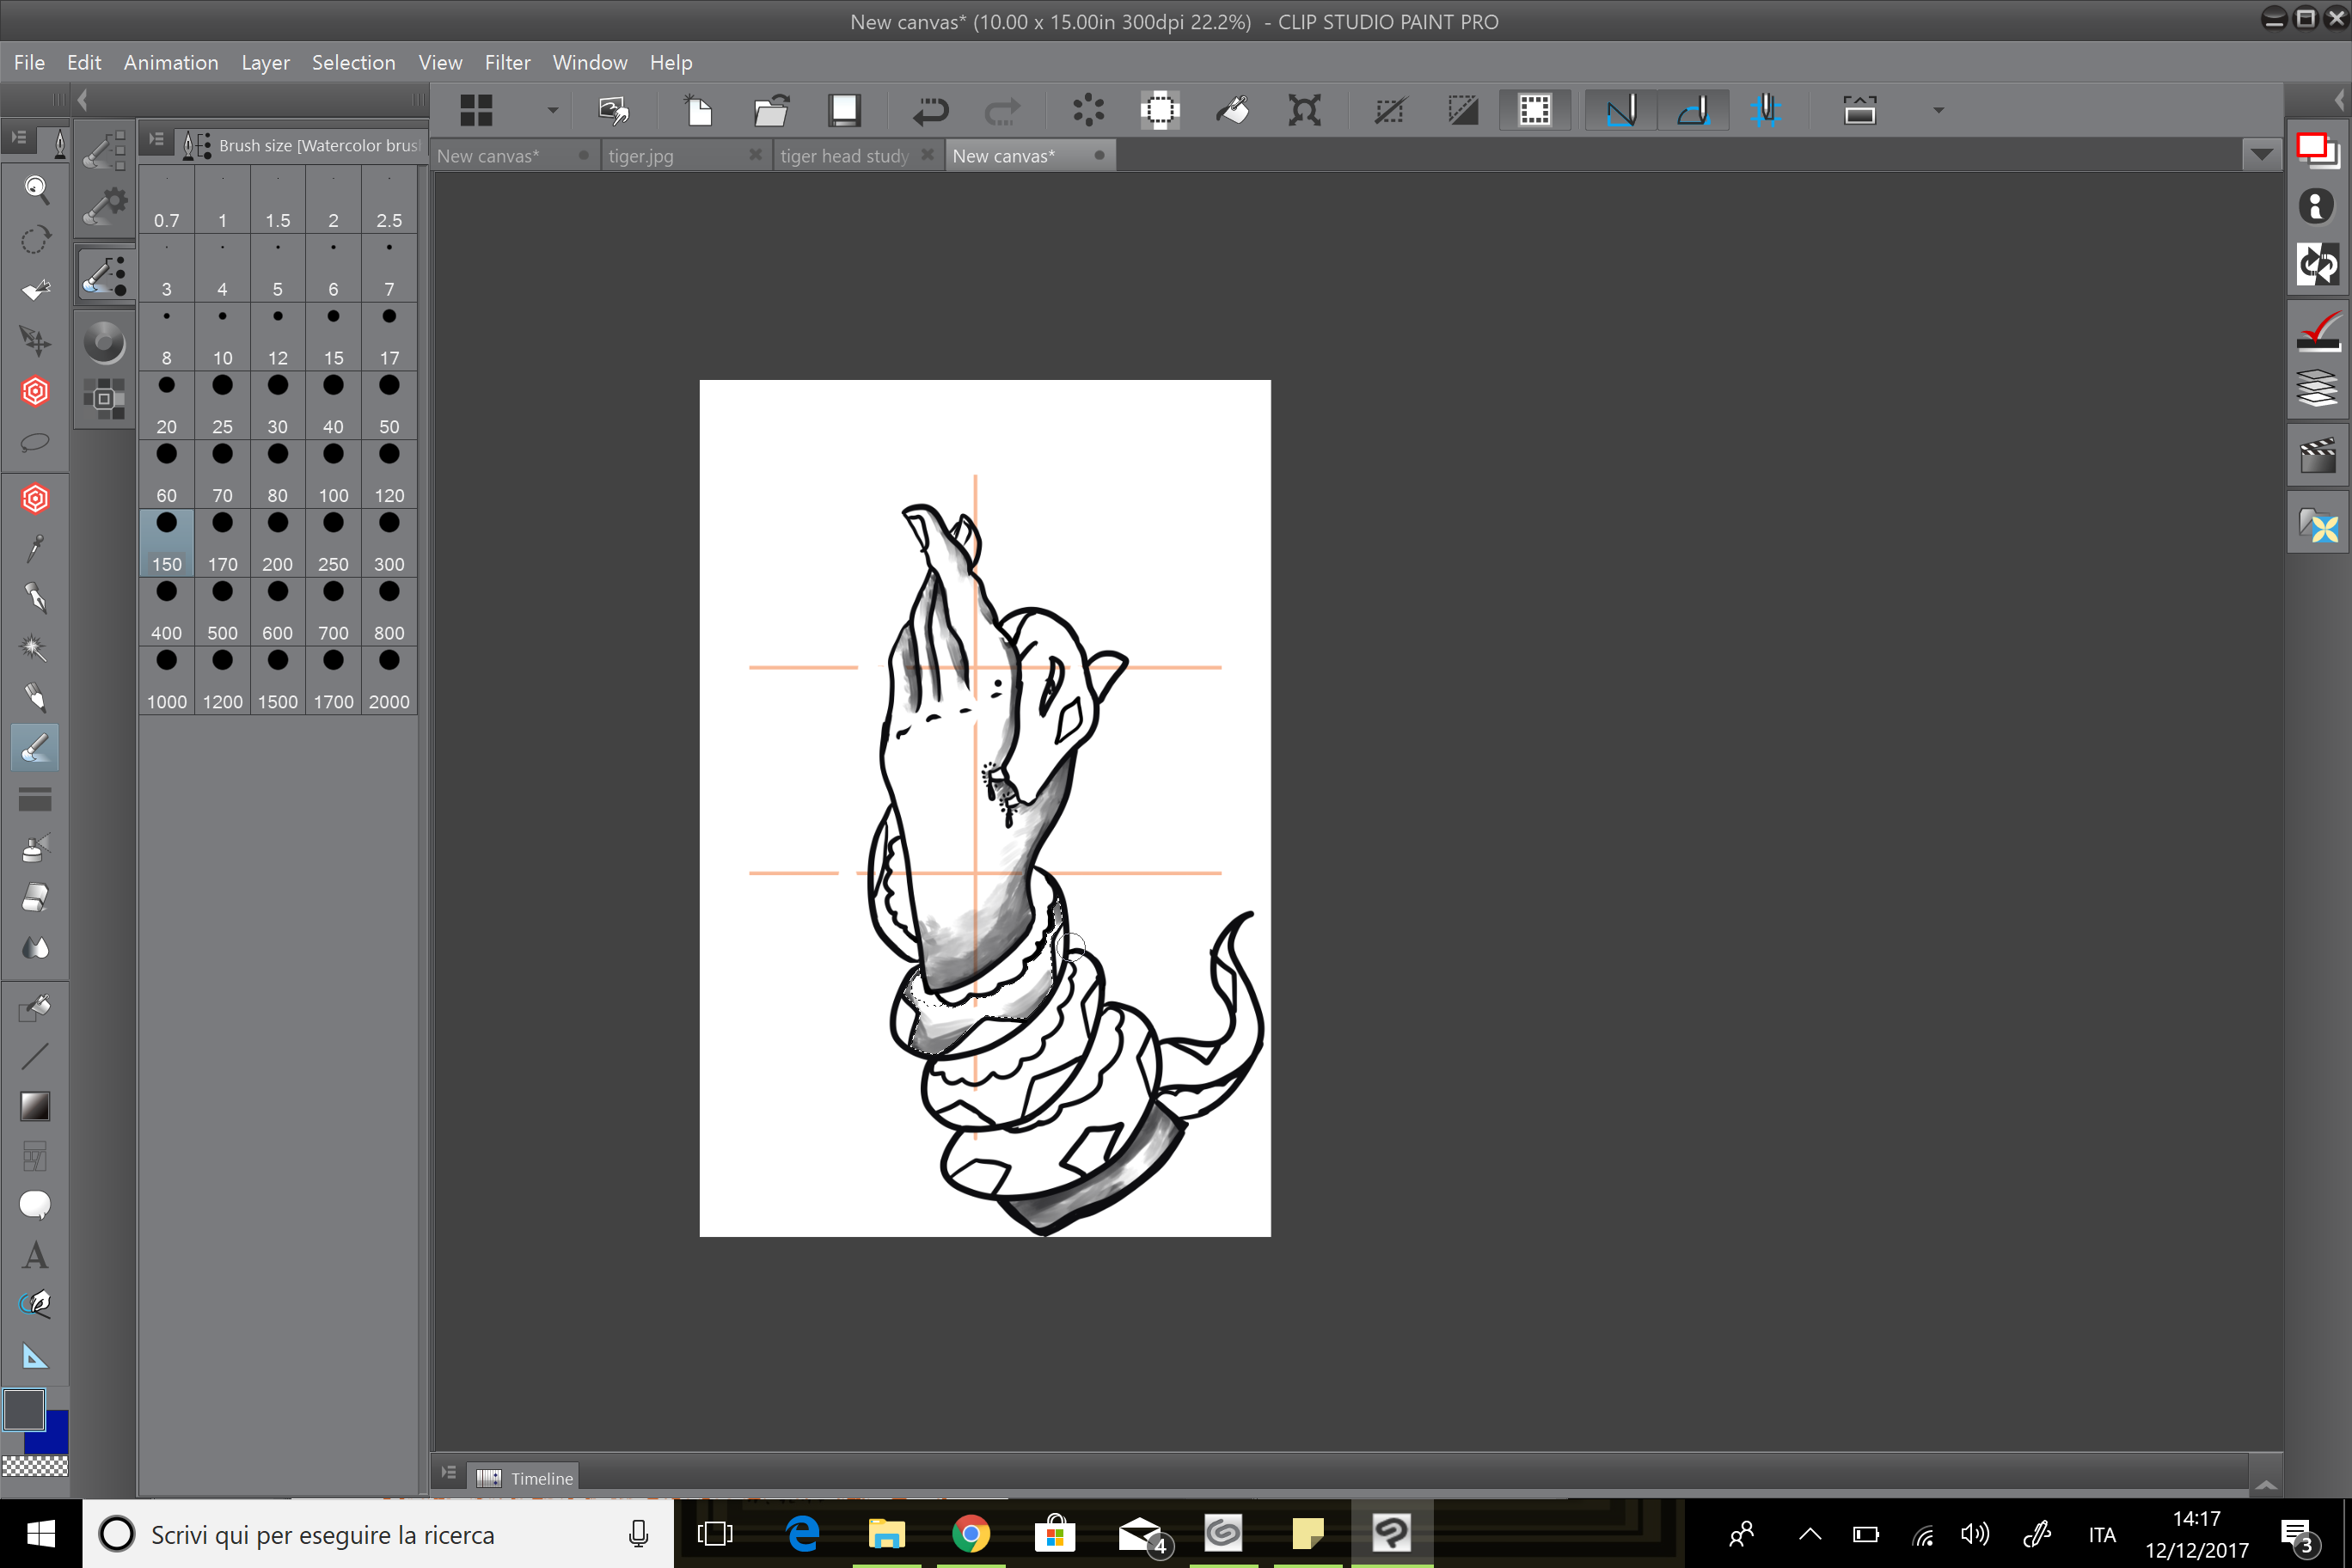Undo the last action
Screen dimensions: 2352x1568
[930, 110]
